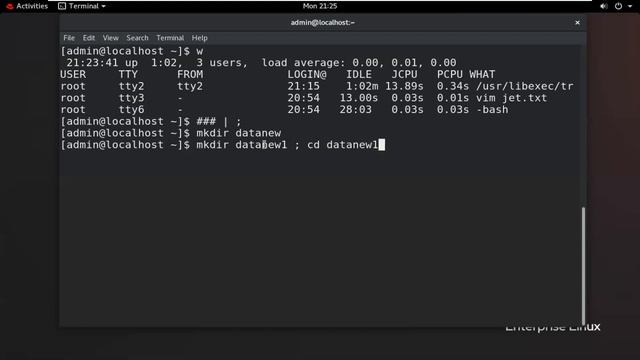Open the Search menu
Image resolution: width=640 pixels, height=360 pixels.
coord(137,38)
